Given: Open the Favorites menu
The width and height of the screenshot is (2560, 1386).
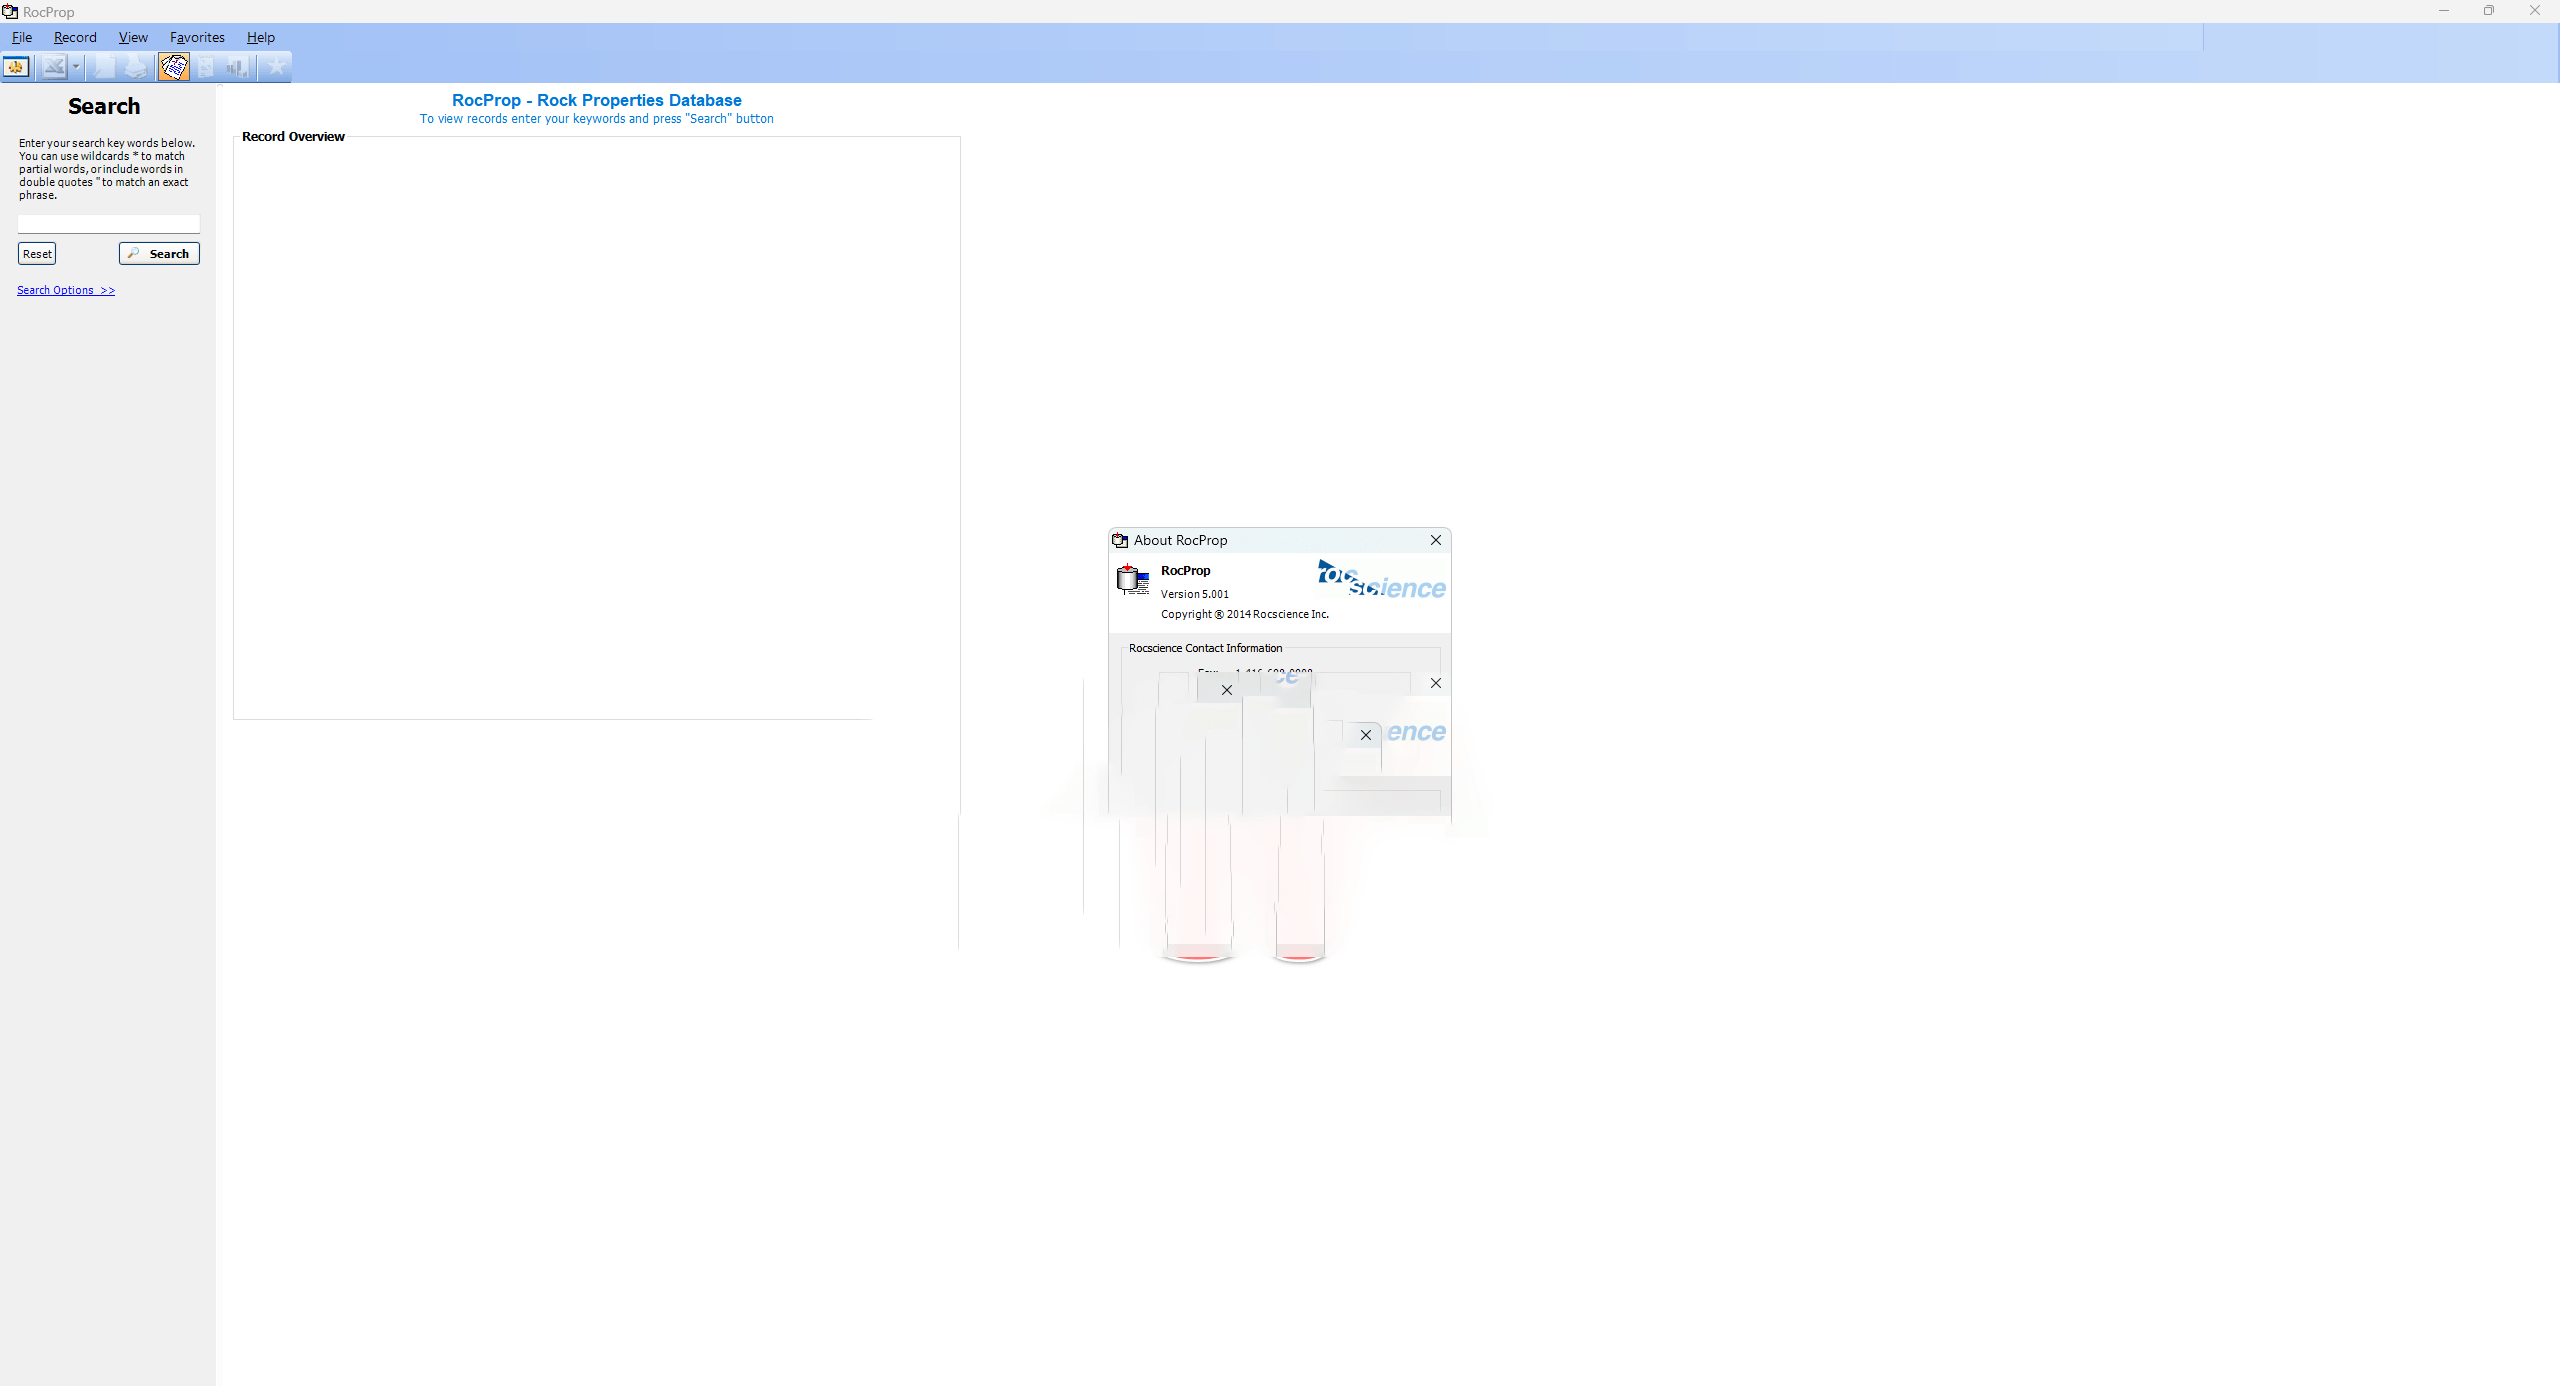Looking at the screenshot, I should 197,37.
